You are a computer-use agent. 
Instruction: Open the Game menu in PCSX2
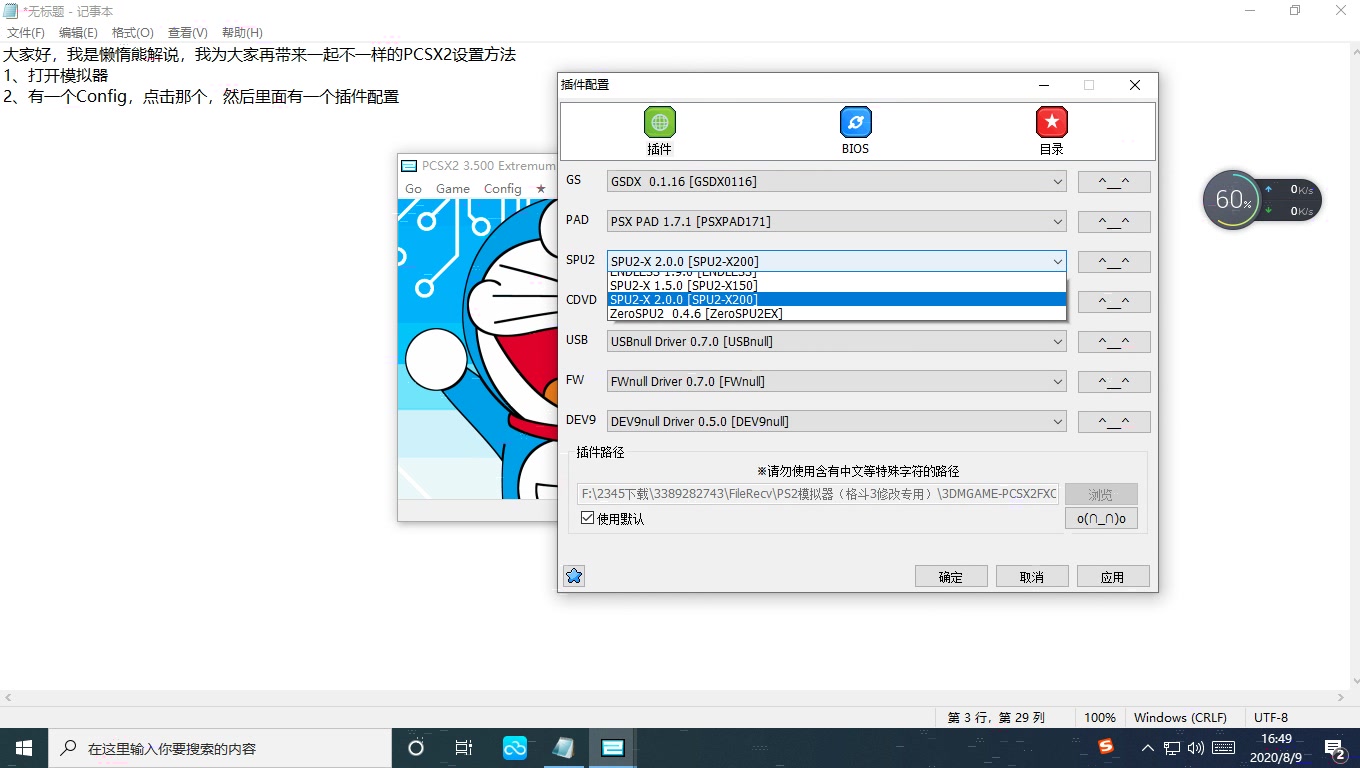coord(453,188)
